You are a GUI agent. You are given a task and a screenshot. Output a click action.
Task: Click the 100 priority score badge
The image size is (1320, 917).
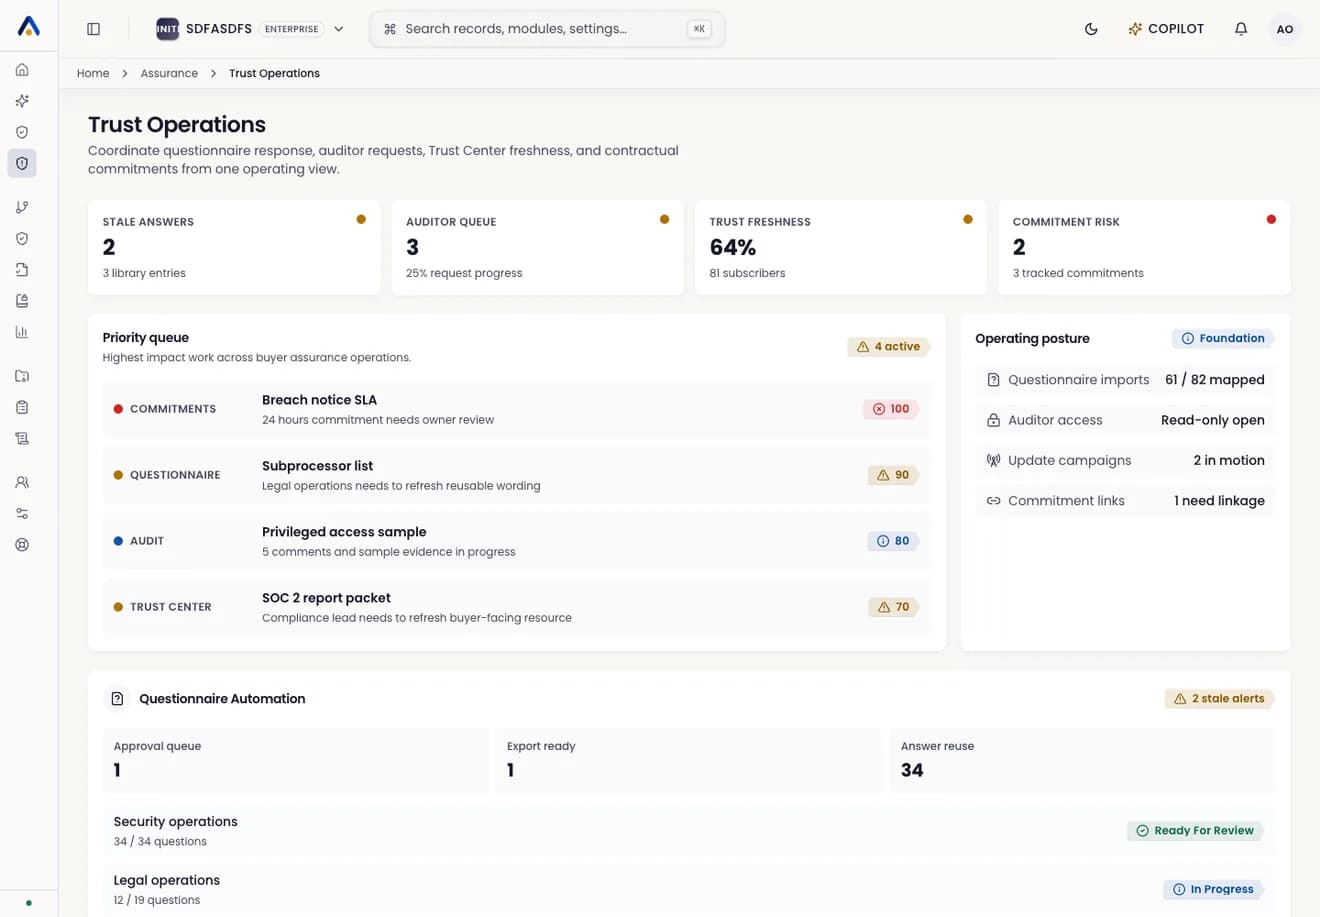890,409
